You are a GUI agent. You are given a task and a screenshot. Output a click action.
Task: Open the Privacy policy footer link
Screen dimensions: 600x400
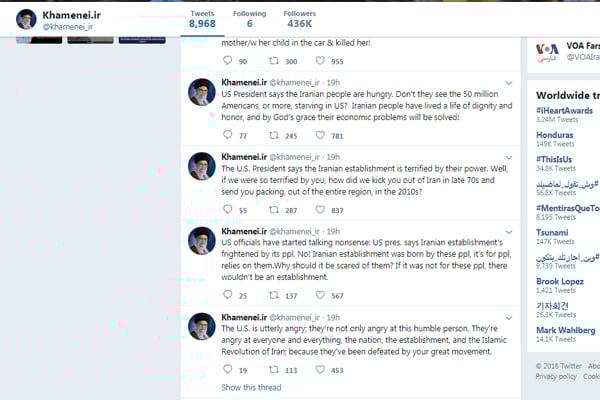tap(555, 376)
